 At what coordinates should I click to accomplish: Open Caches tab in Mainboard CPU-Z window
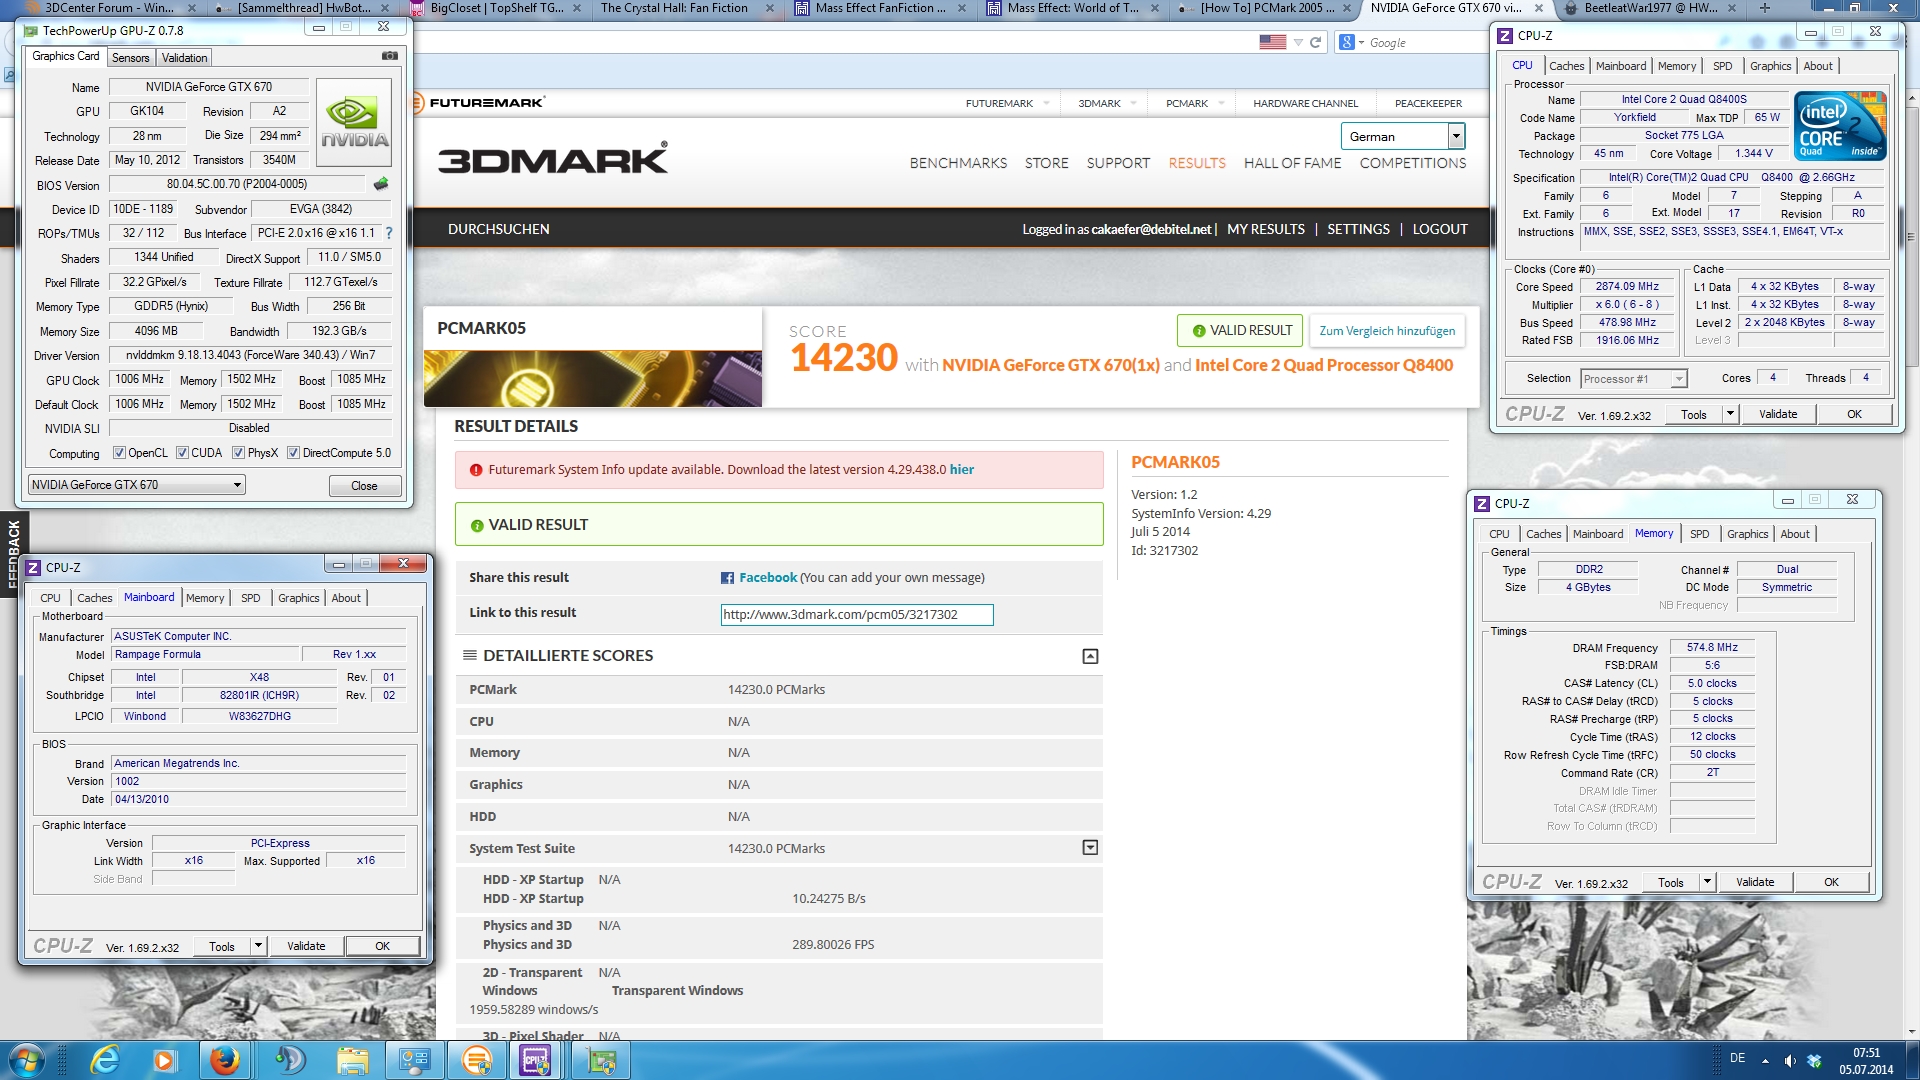(95, 598)
